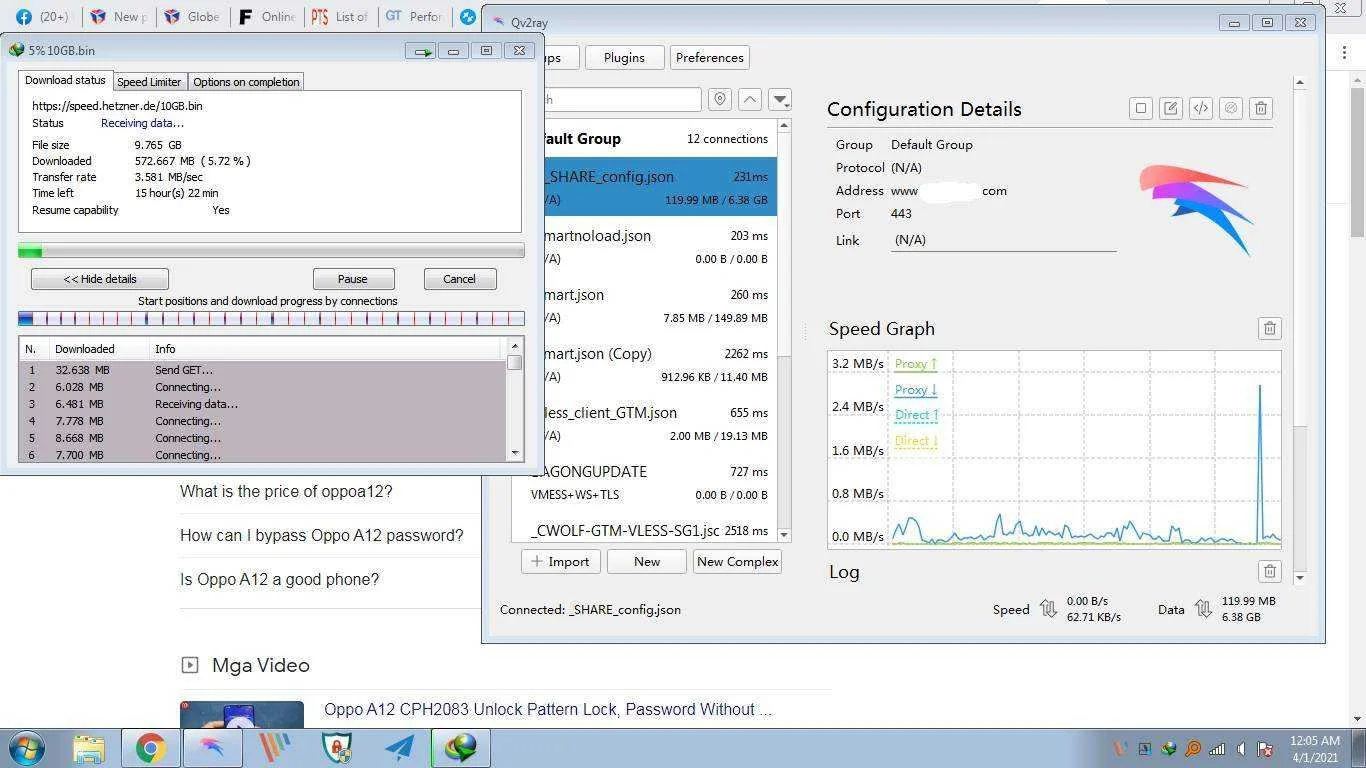The height and width of the screenshot is (768, 1366).
Task: Click the connections segment progress strip
Action: coord(271,318)
